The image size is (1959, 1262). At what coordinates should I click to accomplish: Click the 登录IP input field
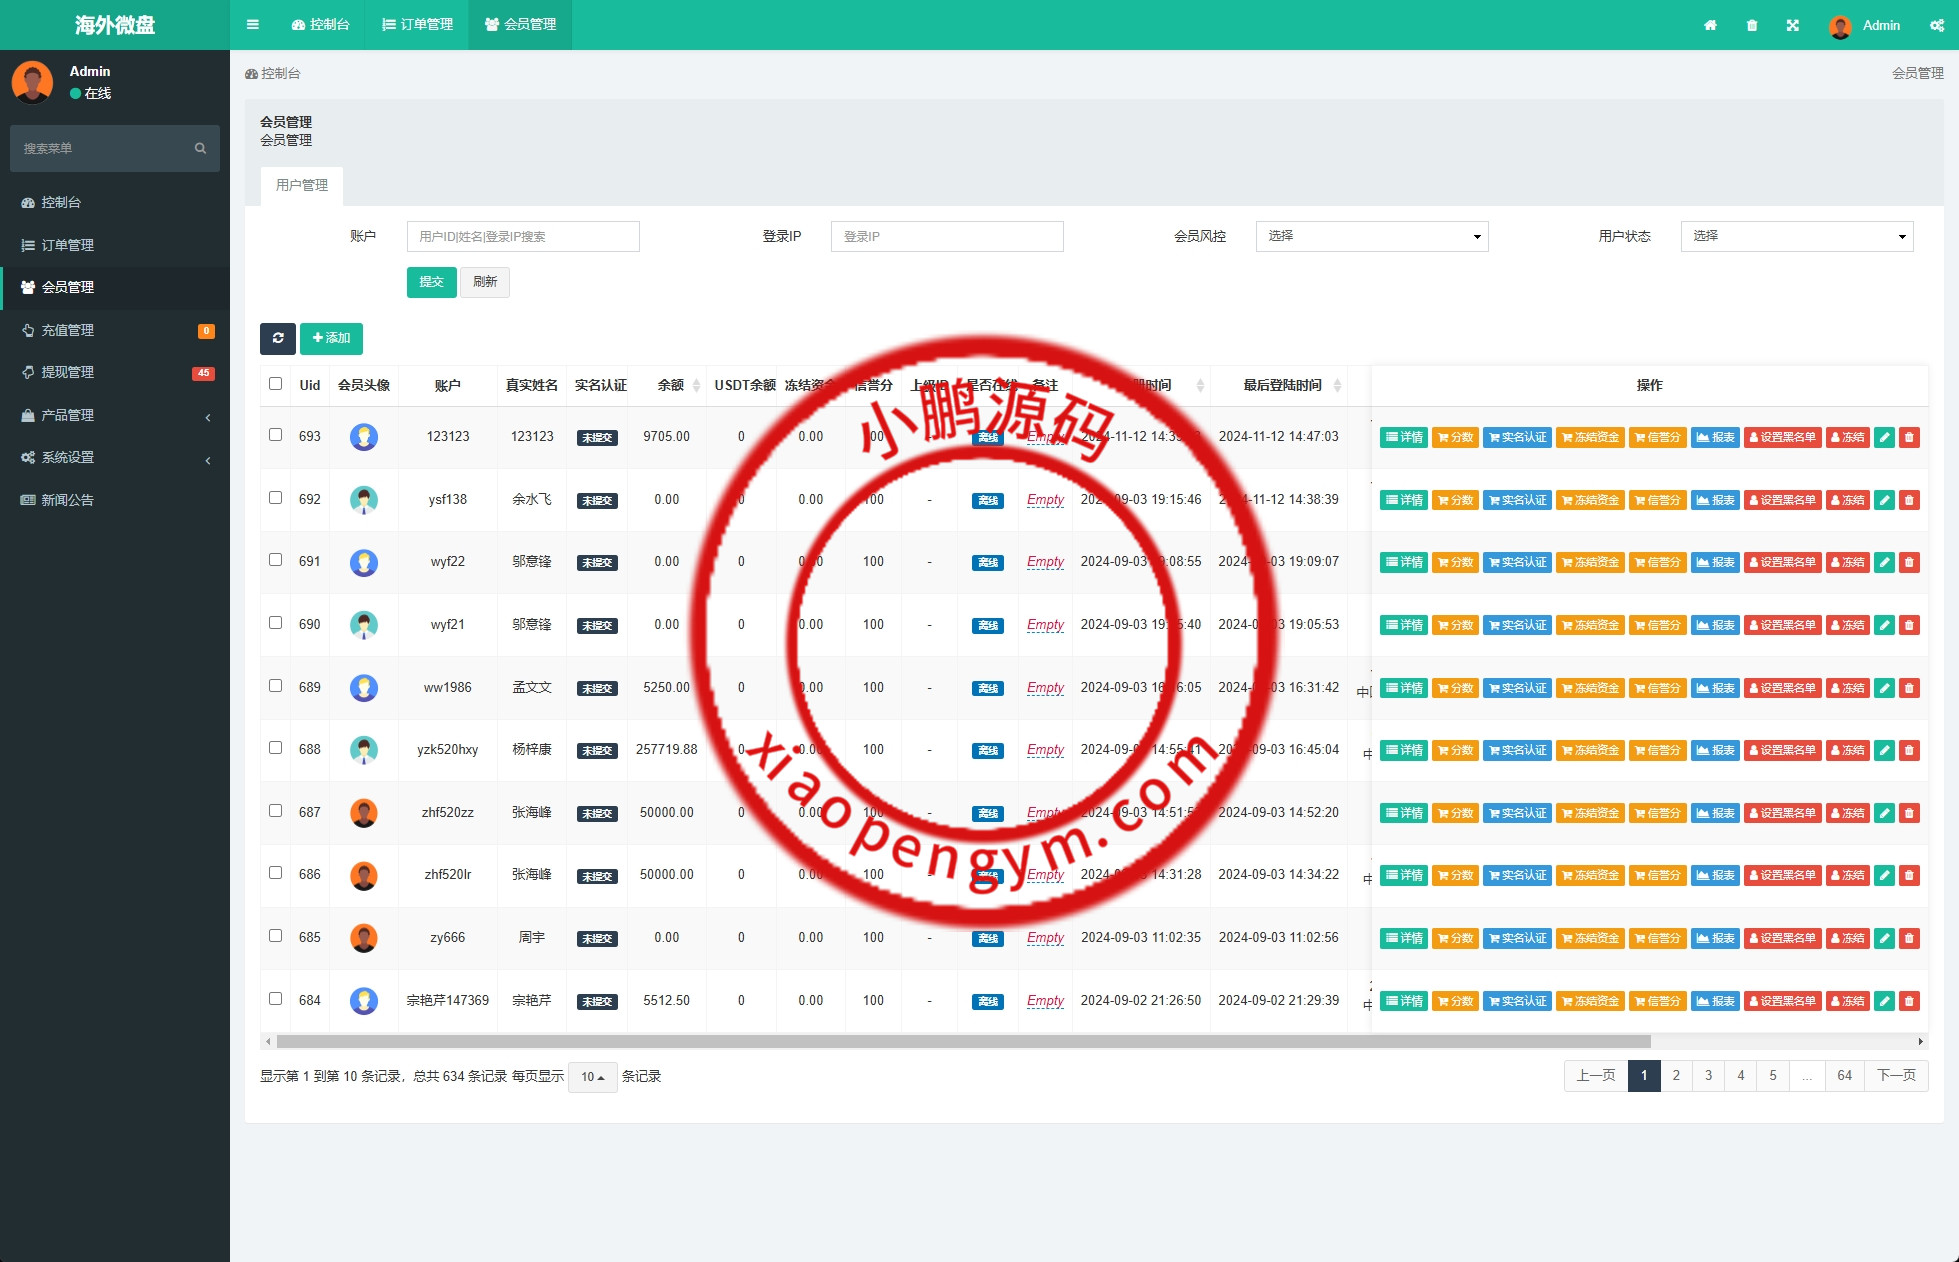click(947, 236)
